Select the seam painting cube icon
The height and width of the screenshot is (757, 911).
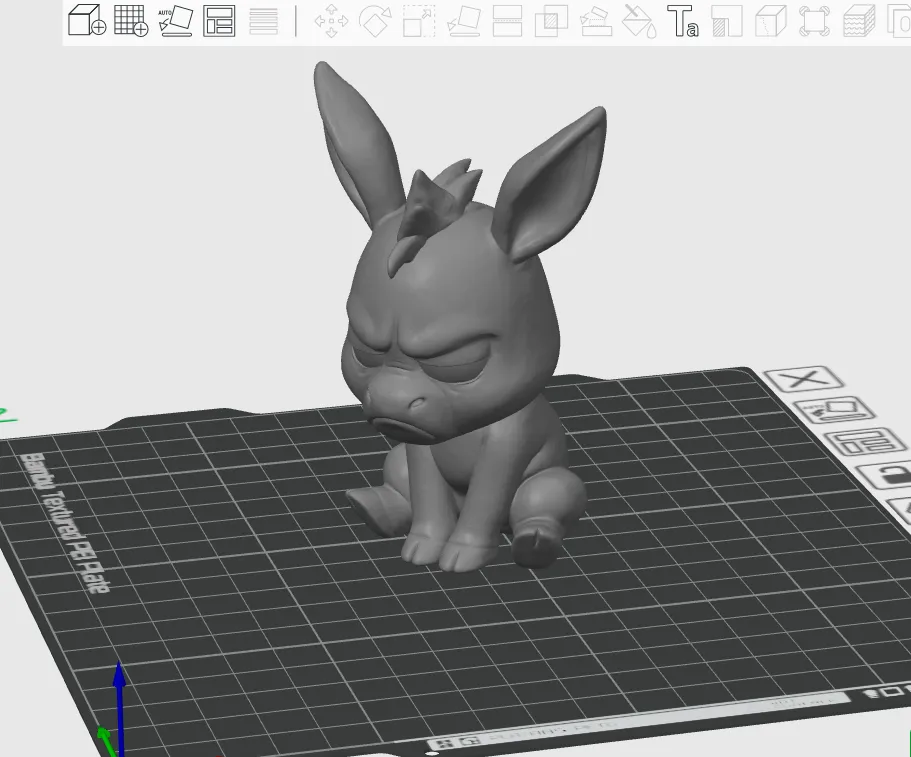770,21
